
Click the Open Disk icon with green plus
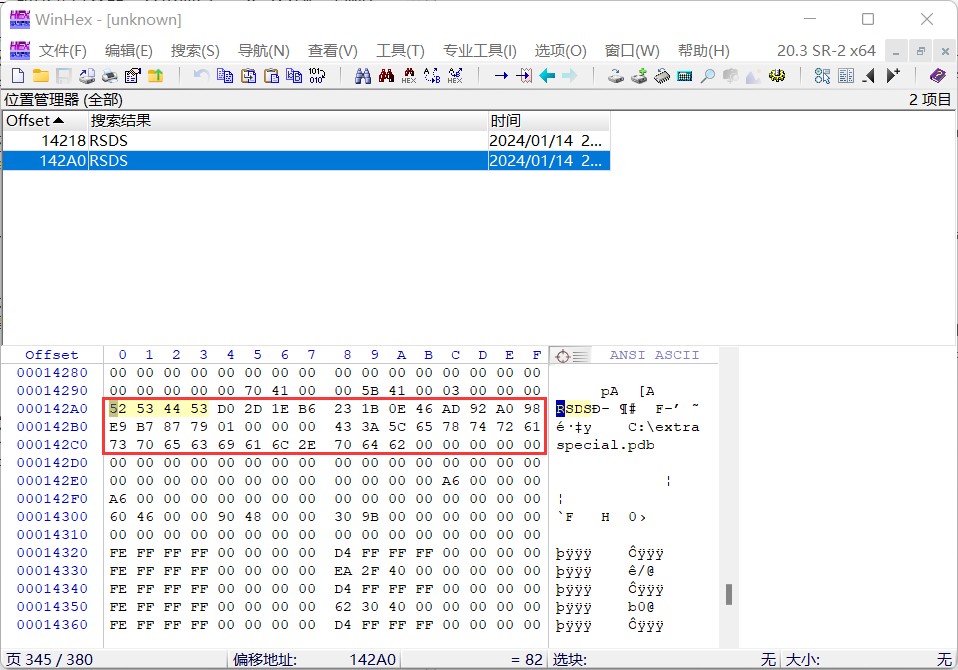coord(639,76)
